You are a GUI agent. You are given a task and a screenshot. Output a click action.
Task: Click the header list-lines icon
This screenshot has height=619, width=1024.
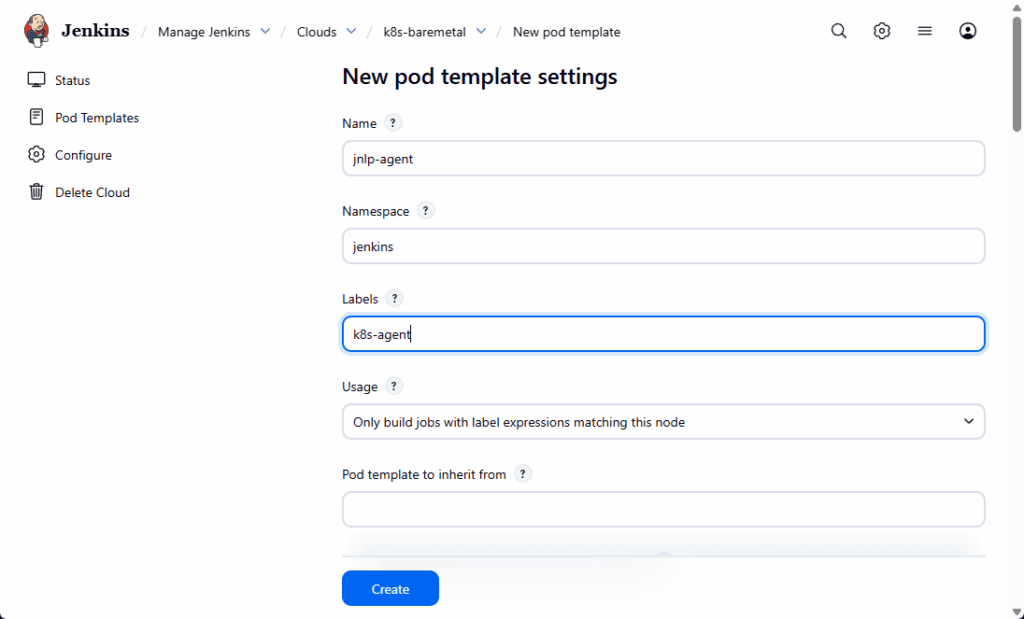pyautogui.click(x=925, y=31)
